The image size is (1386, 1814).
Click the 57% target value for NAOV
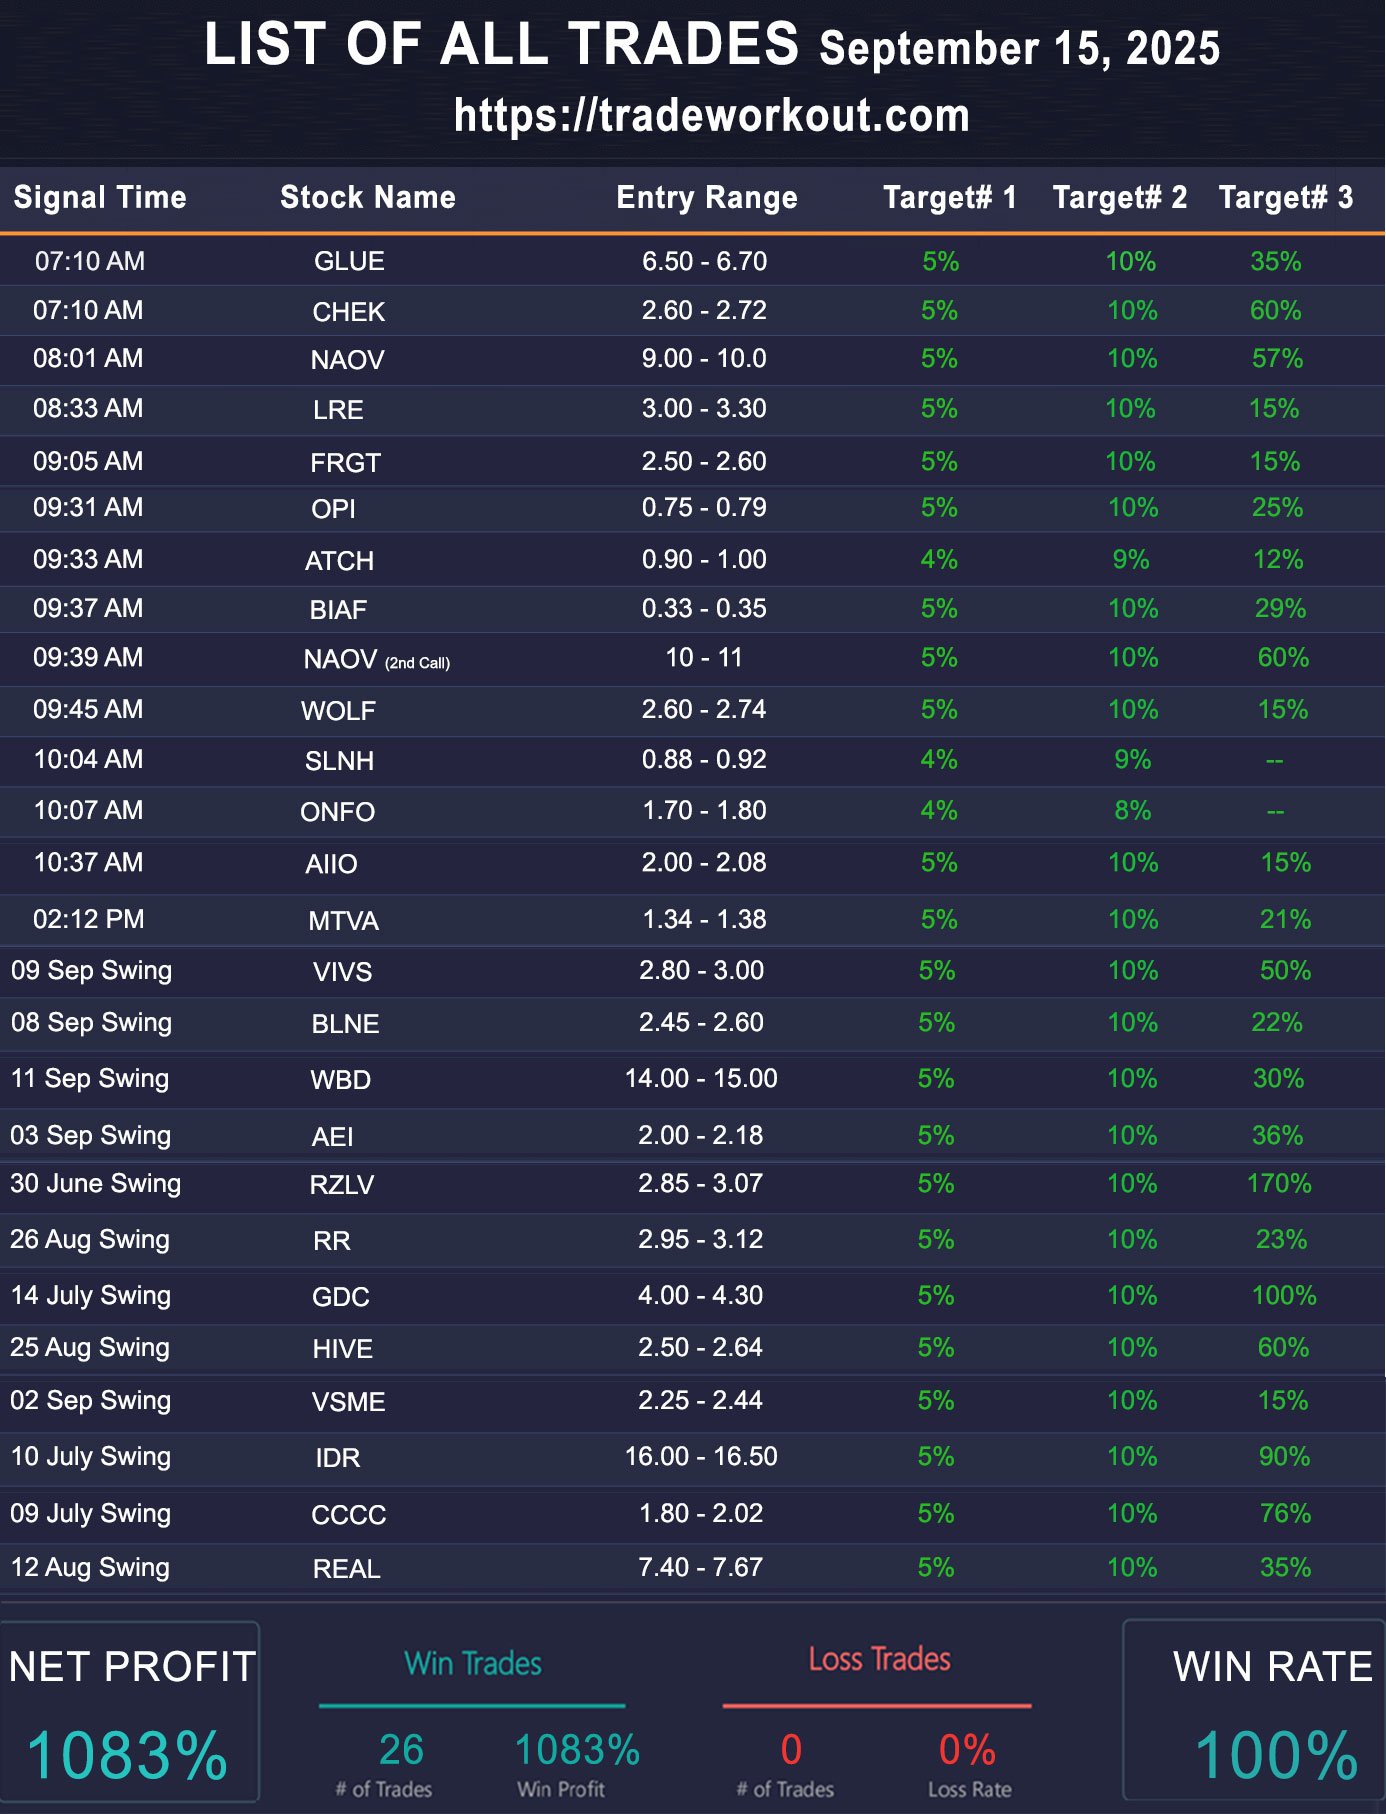coord(1277,358)
